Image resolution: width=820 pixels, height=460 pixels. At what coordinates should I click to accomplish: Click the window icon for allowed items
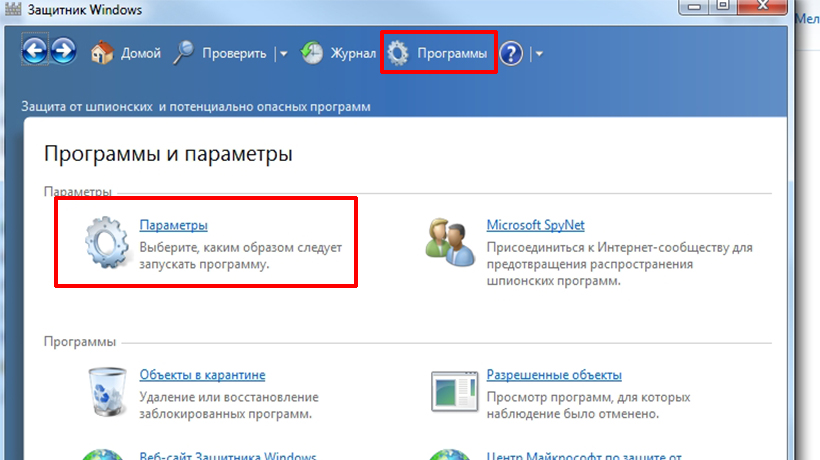pyautogui.click(x=455, y=392)
